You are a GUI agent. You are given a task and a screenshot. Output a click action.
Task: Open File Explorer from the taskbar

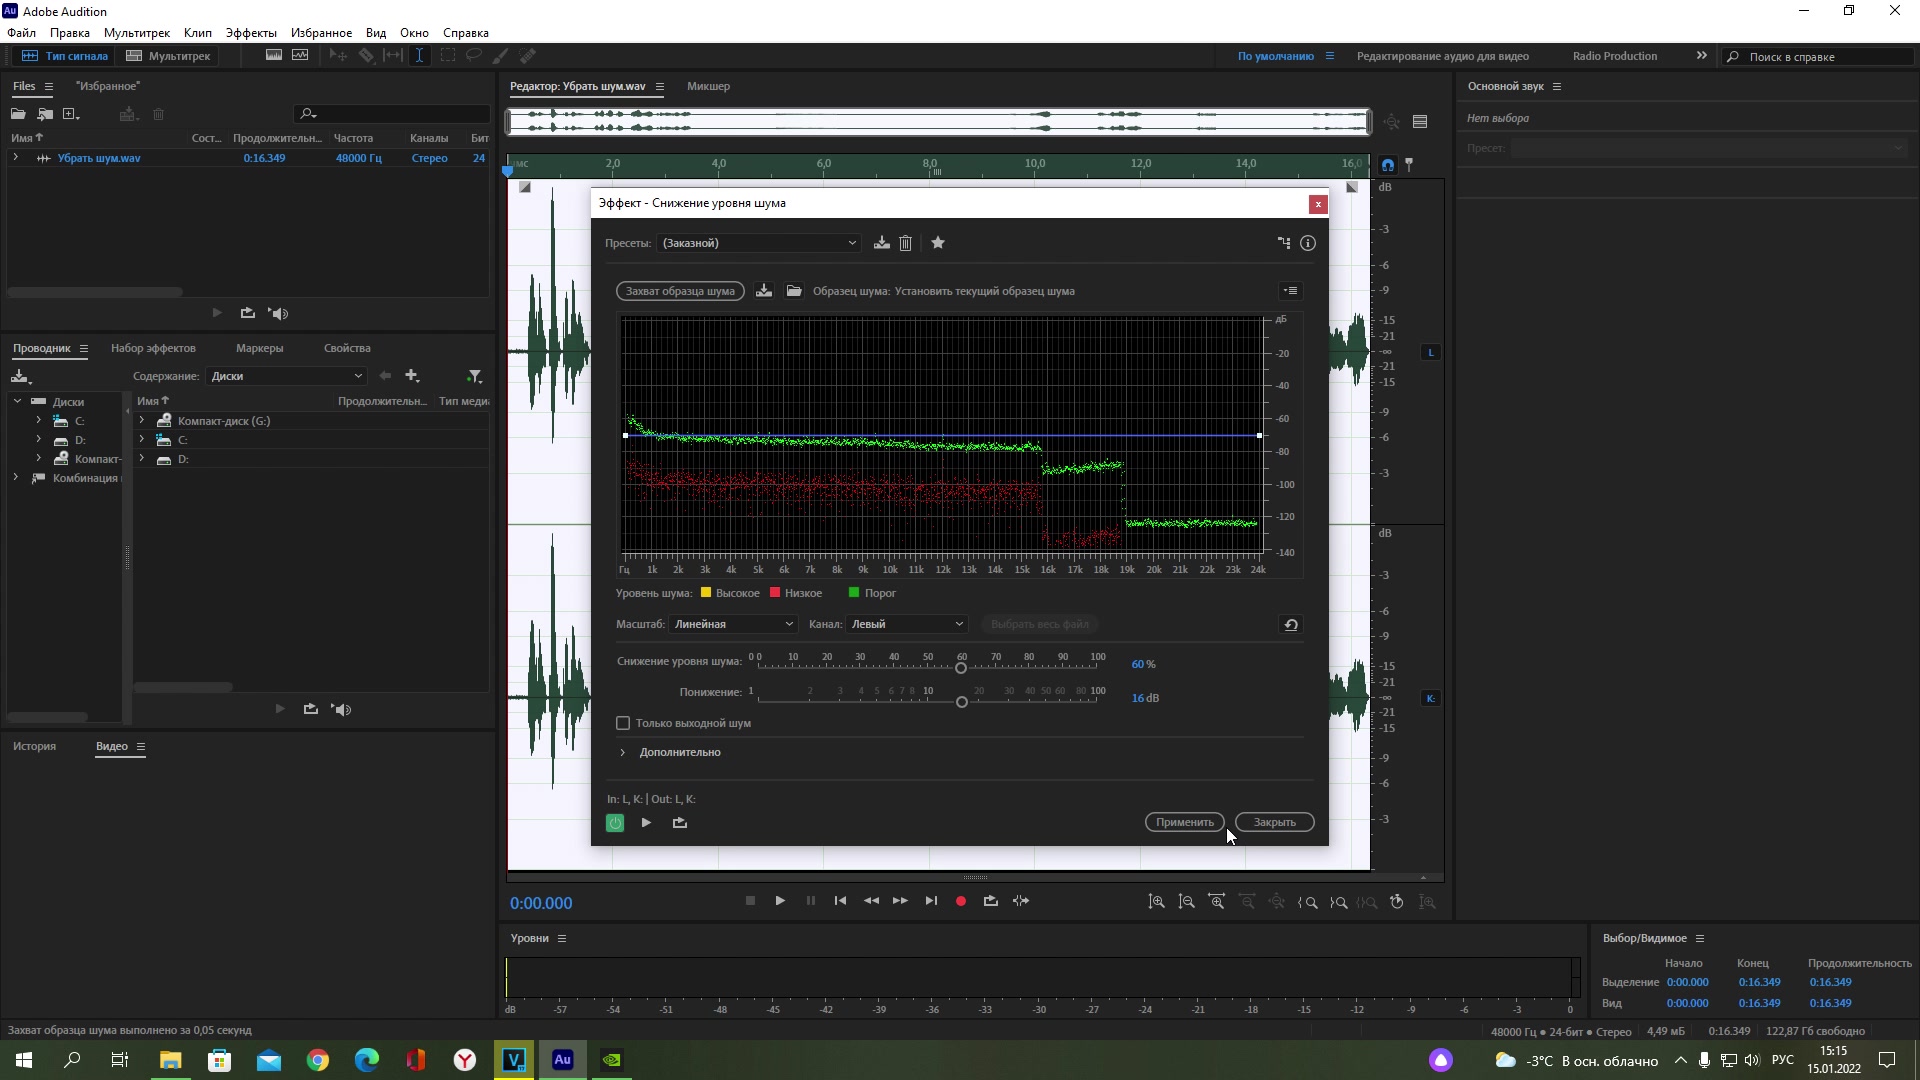pyautogui.click(x=170, y=1060)
